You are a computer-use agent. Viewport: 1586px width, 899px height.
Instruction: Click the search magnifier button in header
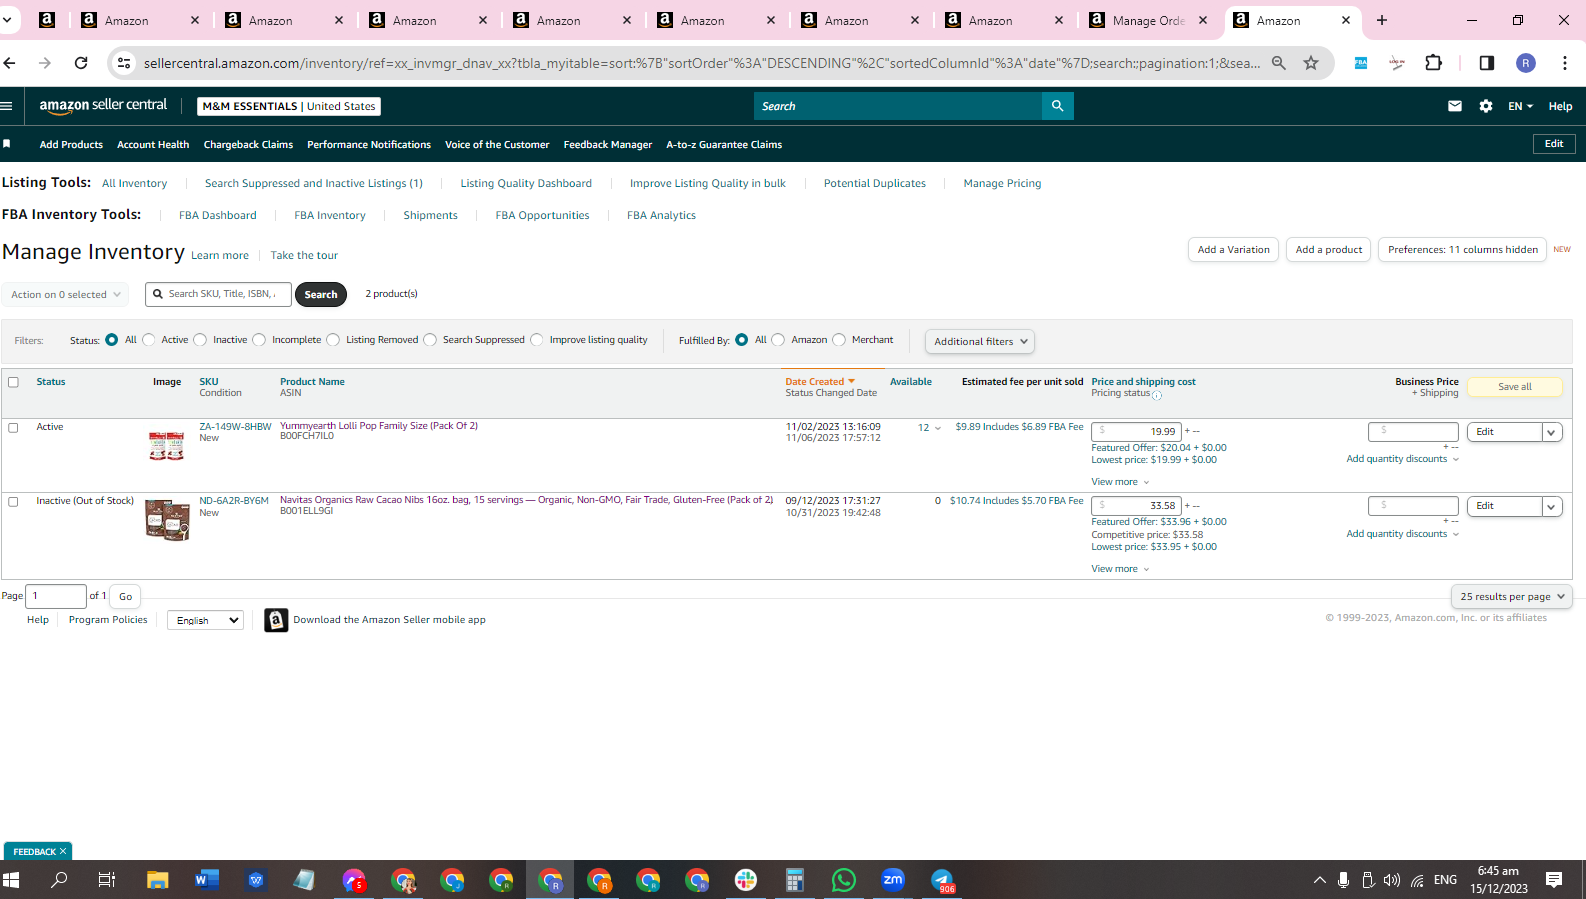(x=1057, y=106)
